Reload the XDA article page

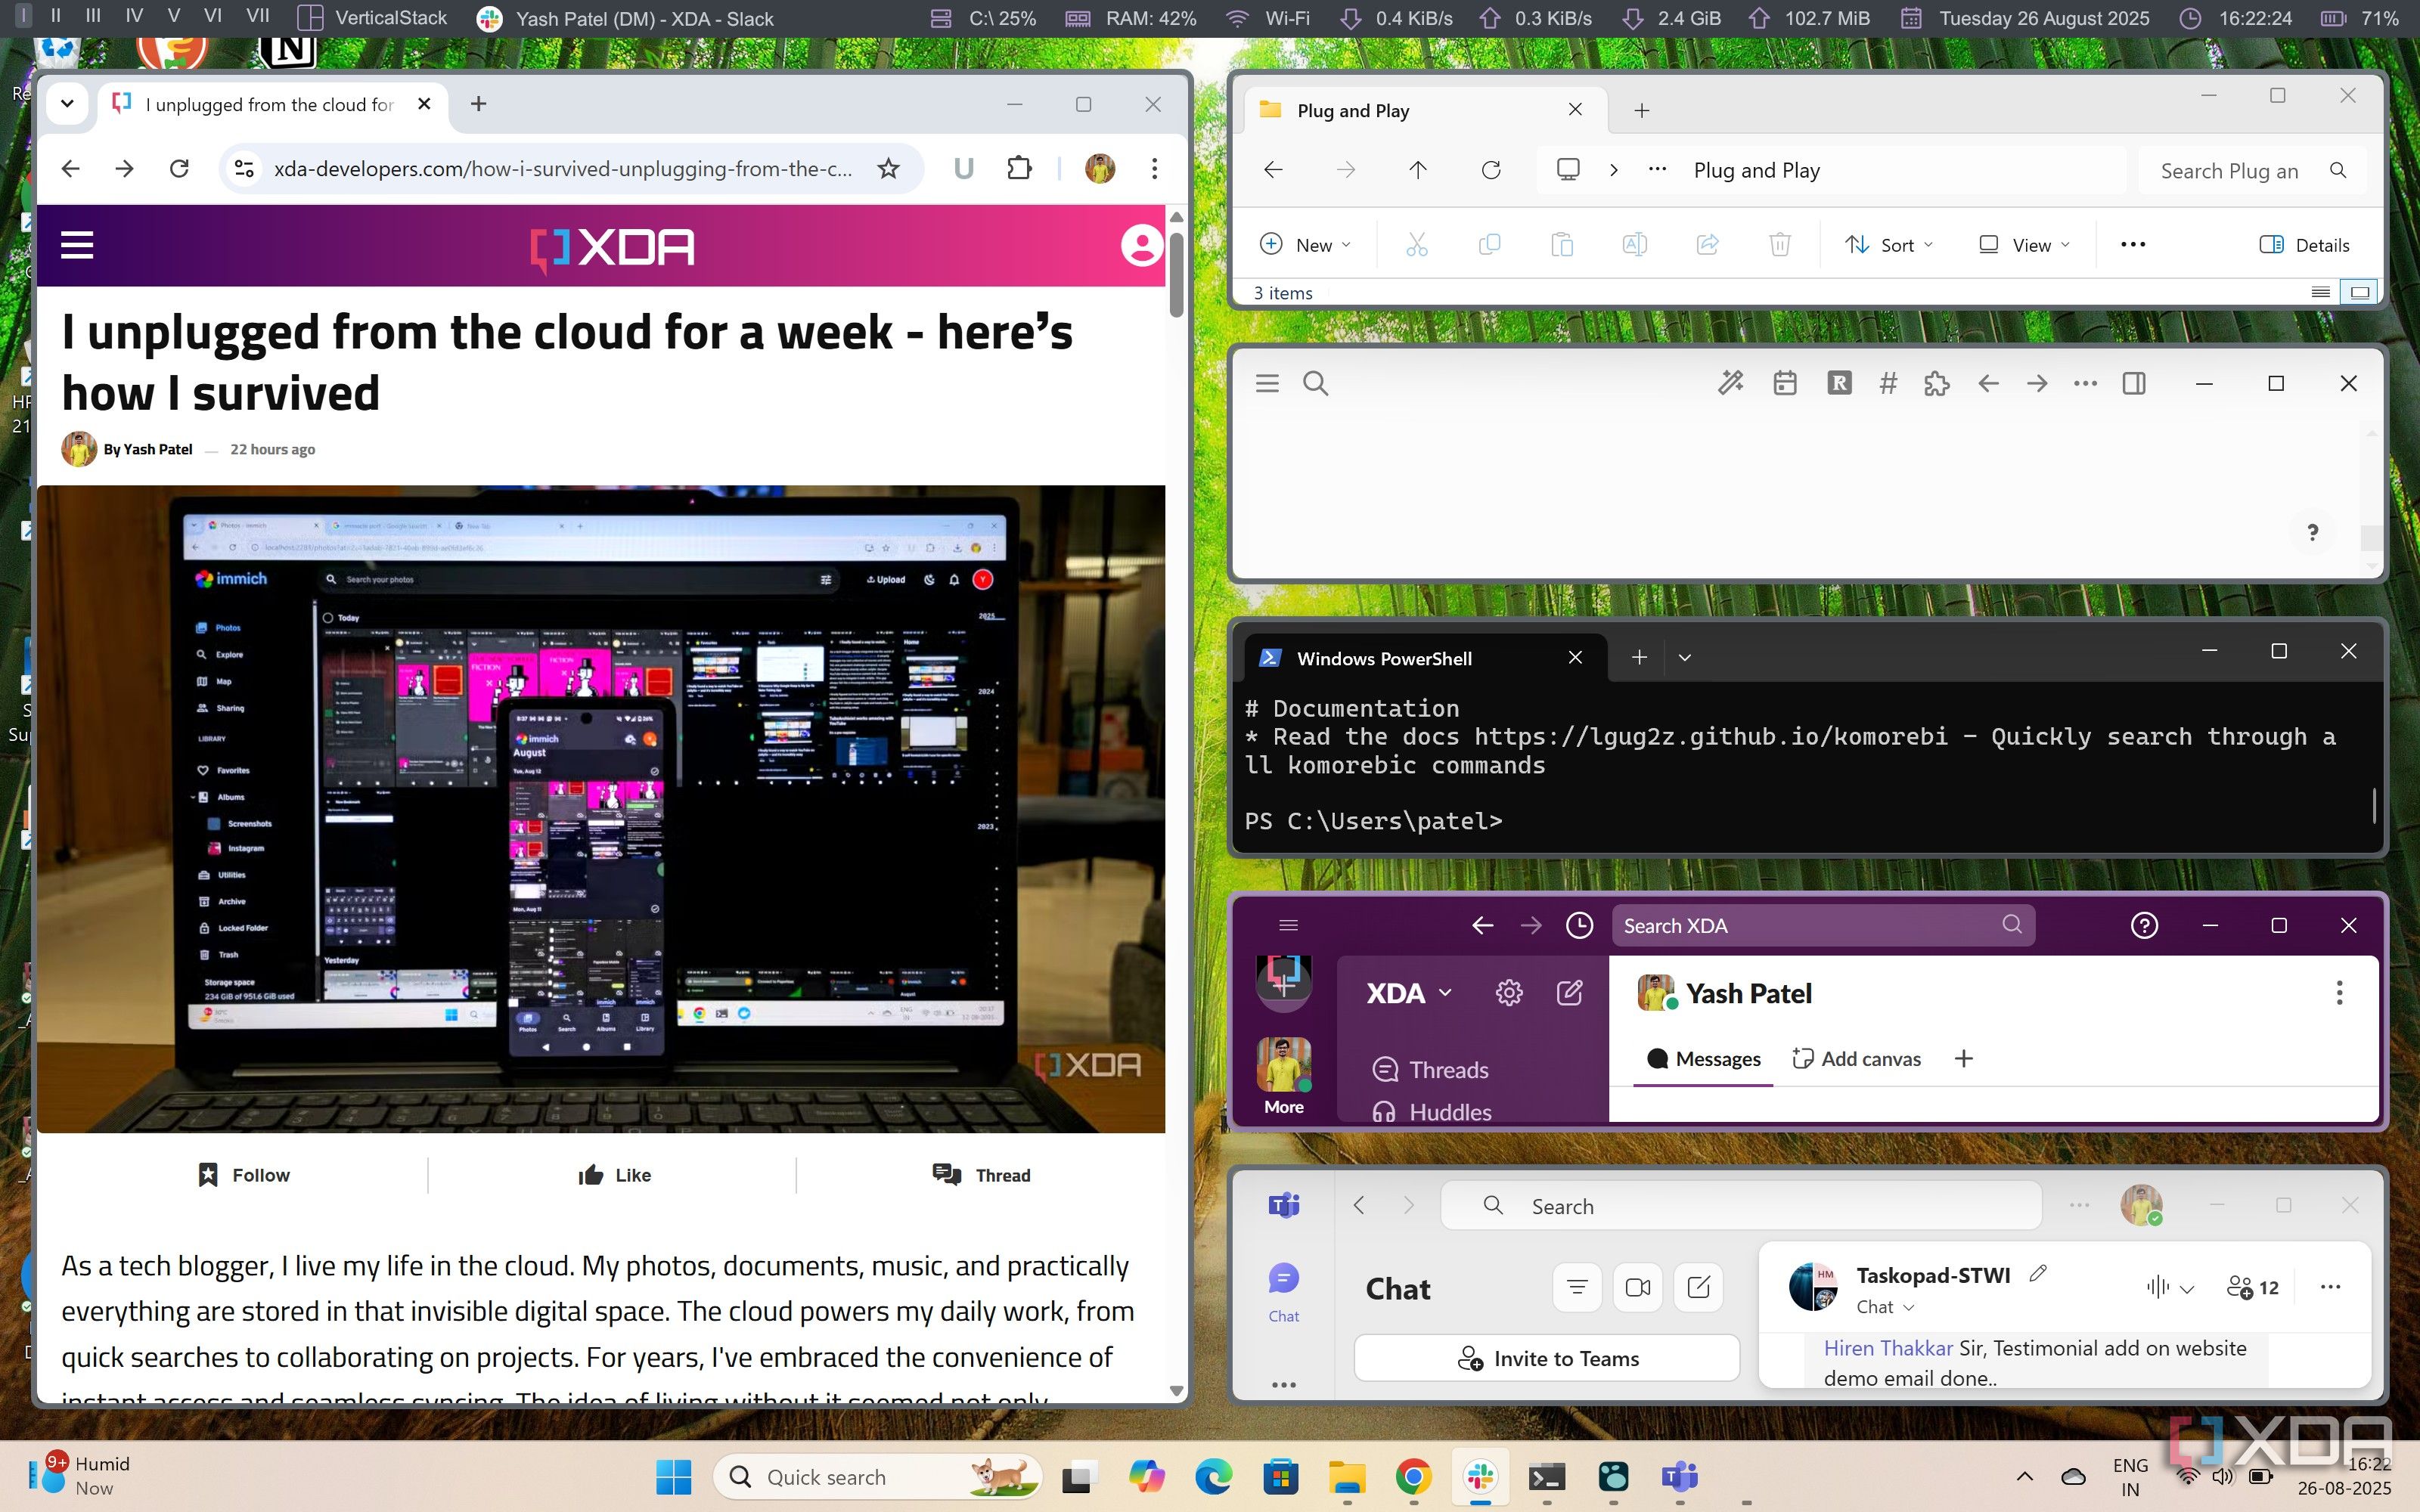click(x=179, y=169)
